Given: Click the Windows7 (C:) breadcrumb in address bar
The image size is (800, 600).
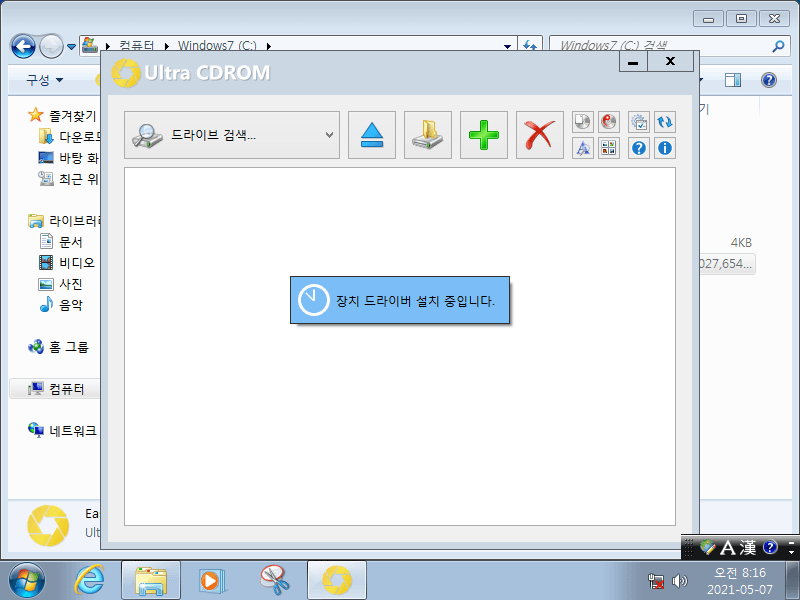Looking at the screenshot, I should pyautogui.click(x=217, y=45).
